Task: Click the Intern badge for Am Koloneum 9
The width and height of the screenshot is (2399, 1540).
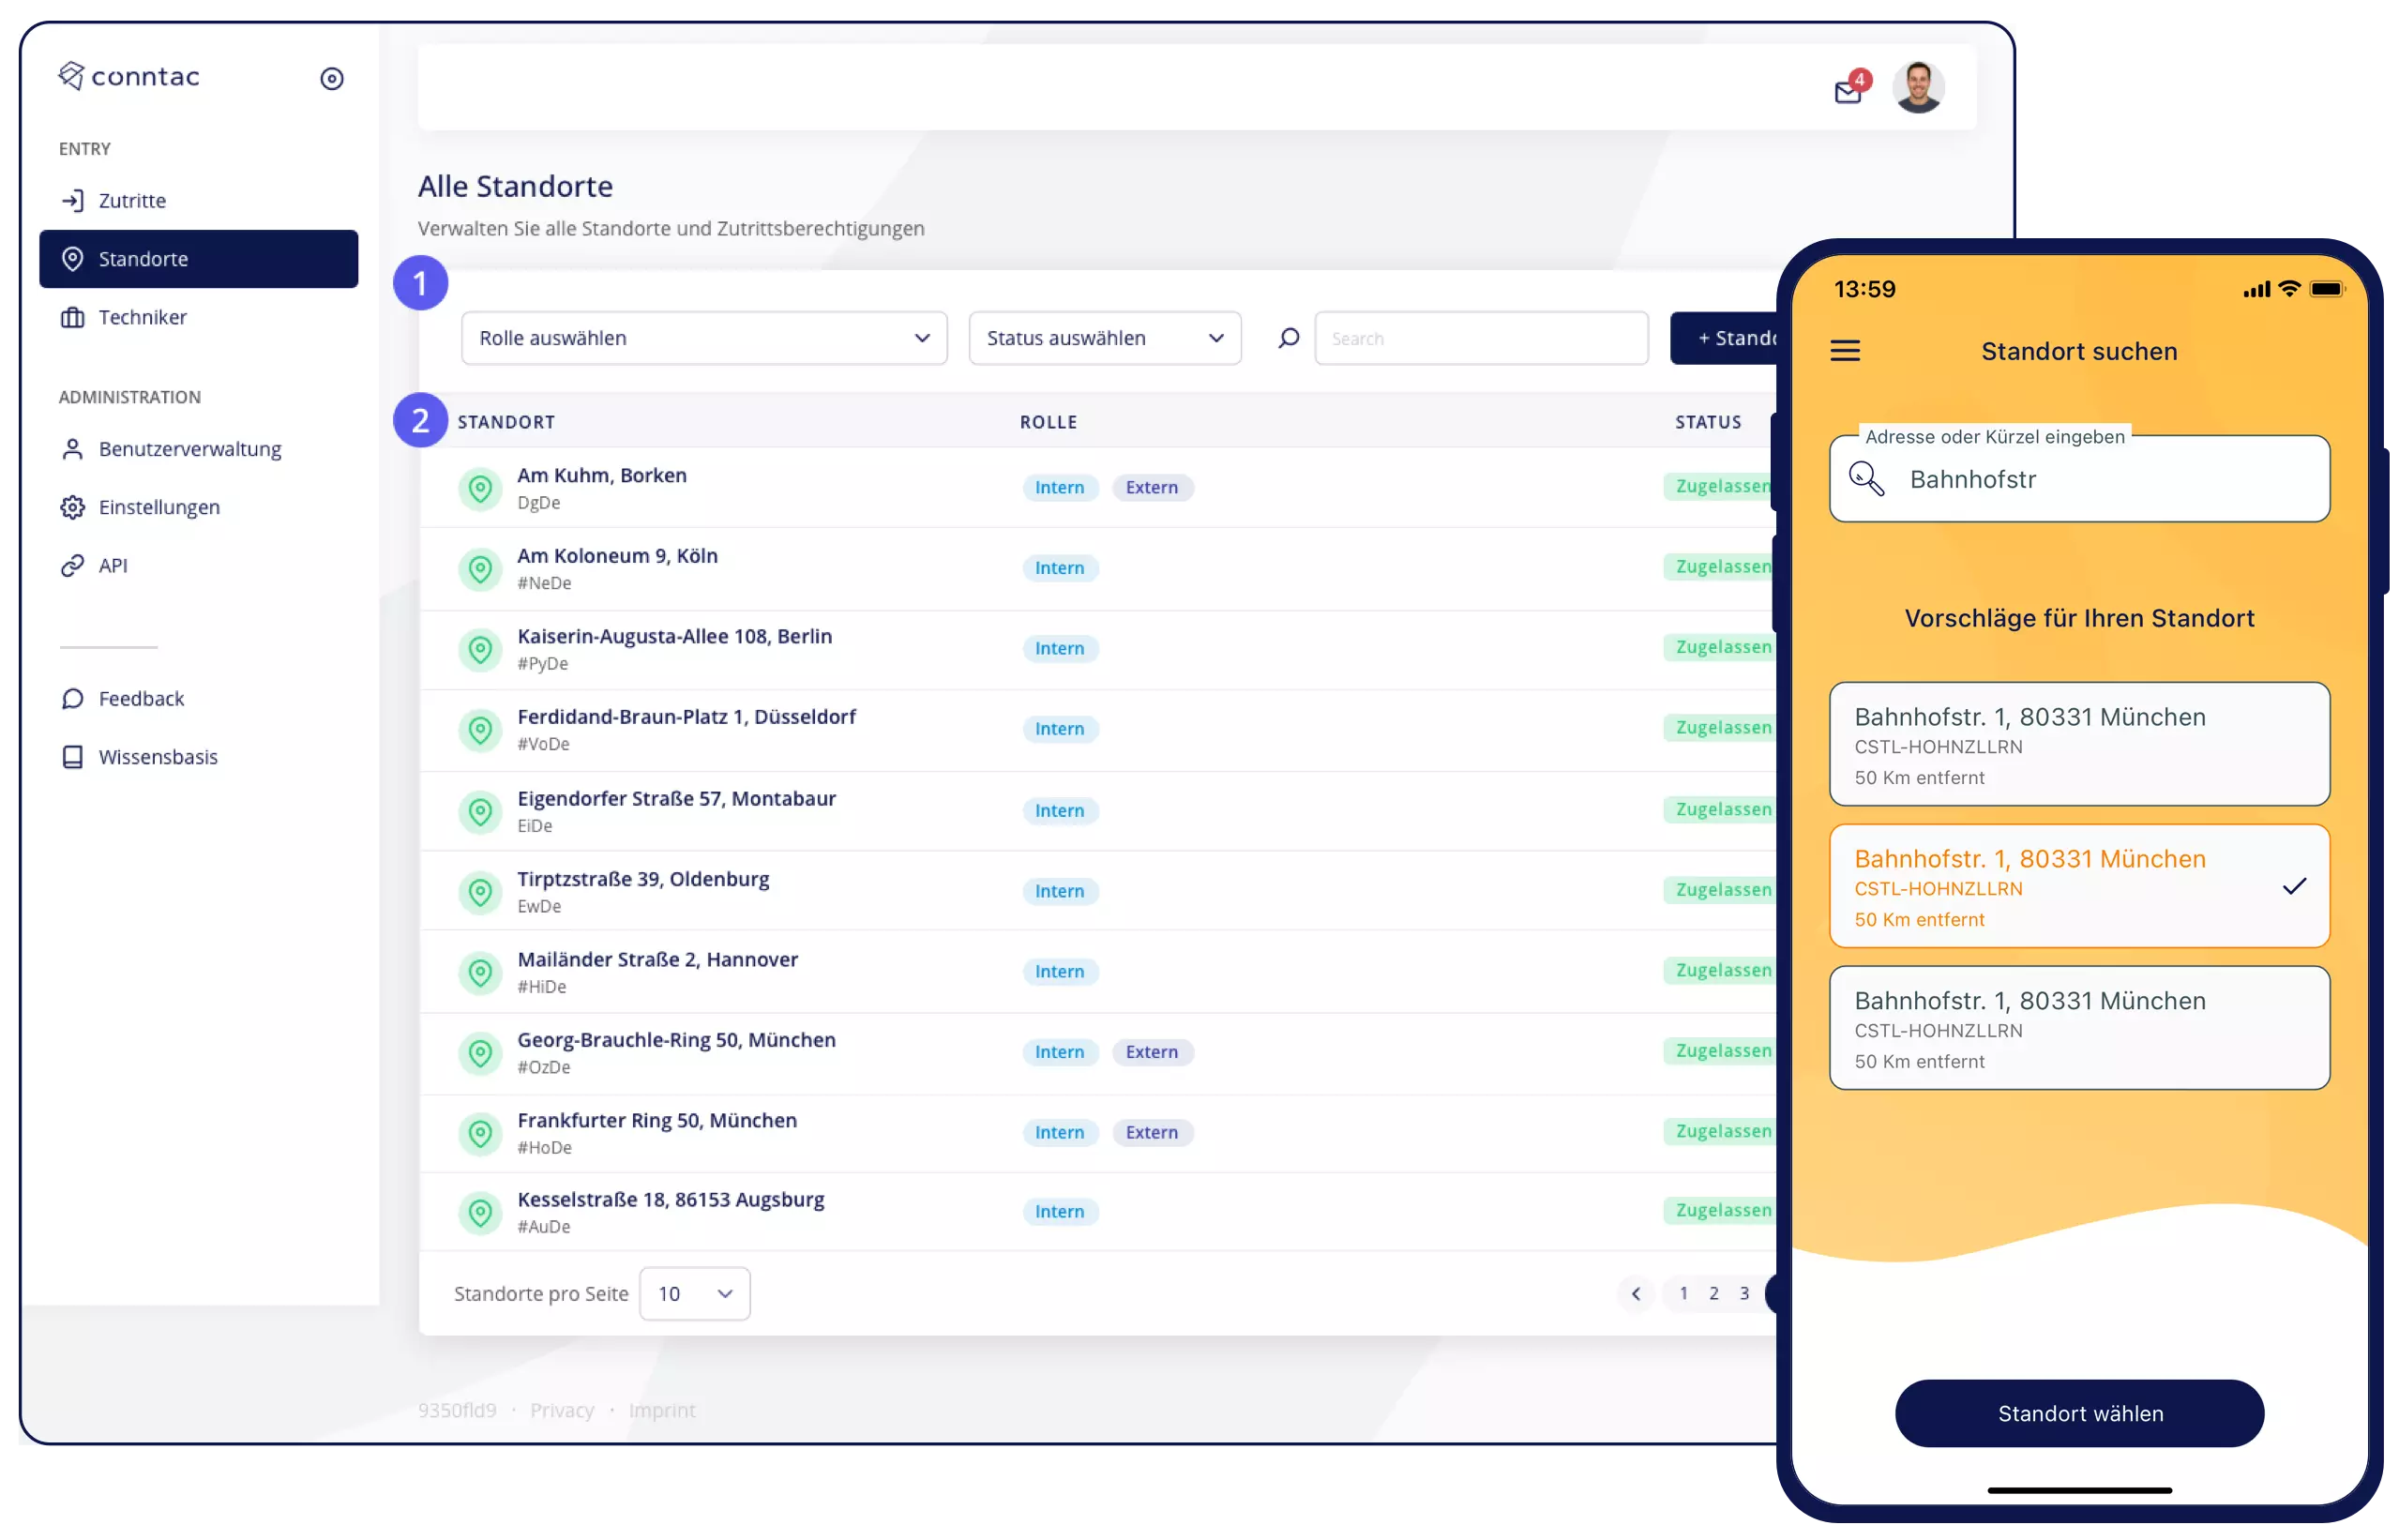Action: (x=1060, y=567)
